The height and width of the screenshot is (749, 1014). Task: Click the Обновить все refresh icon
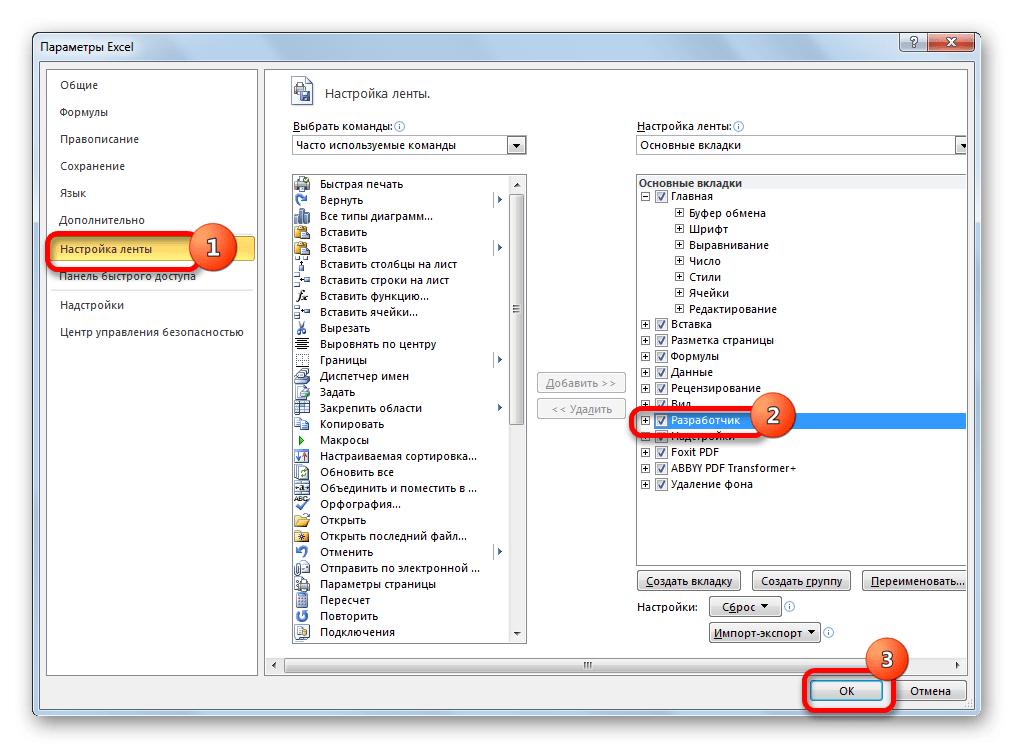coord(302,472)
